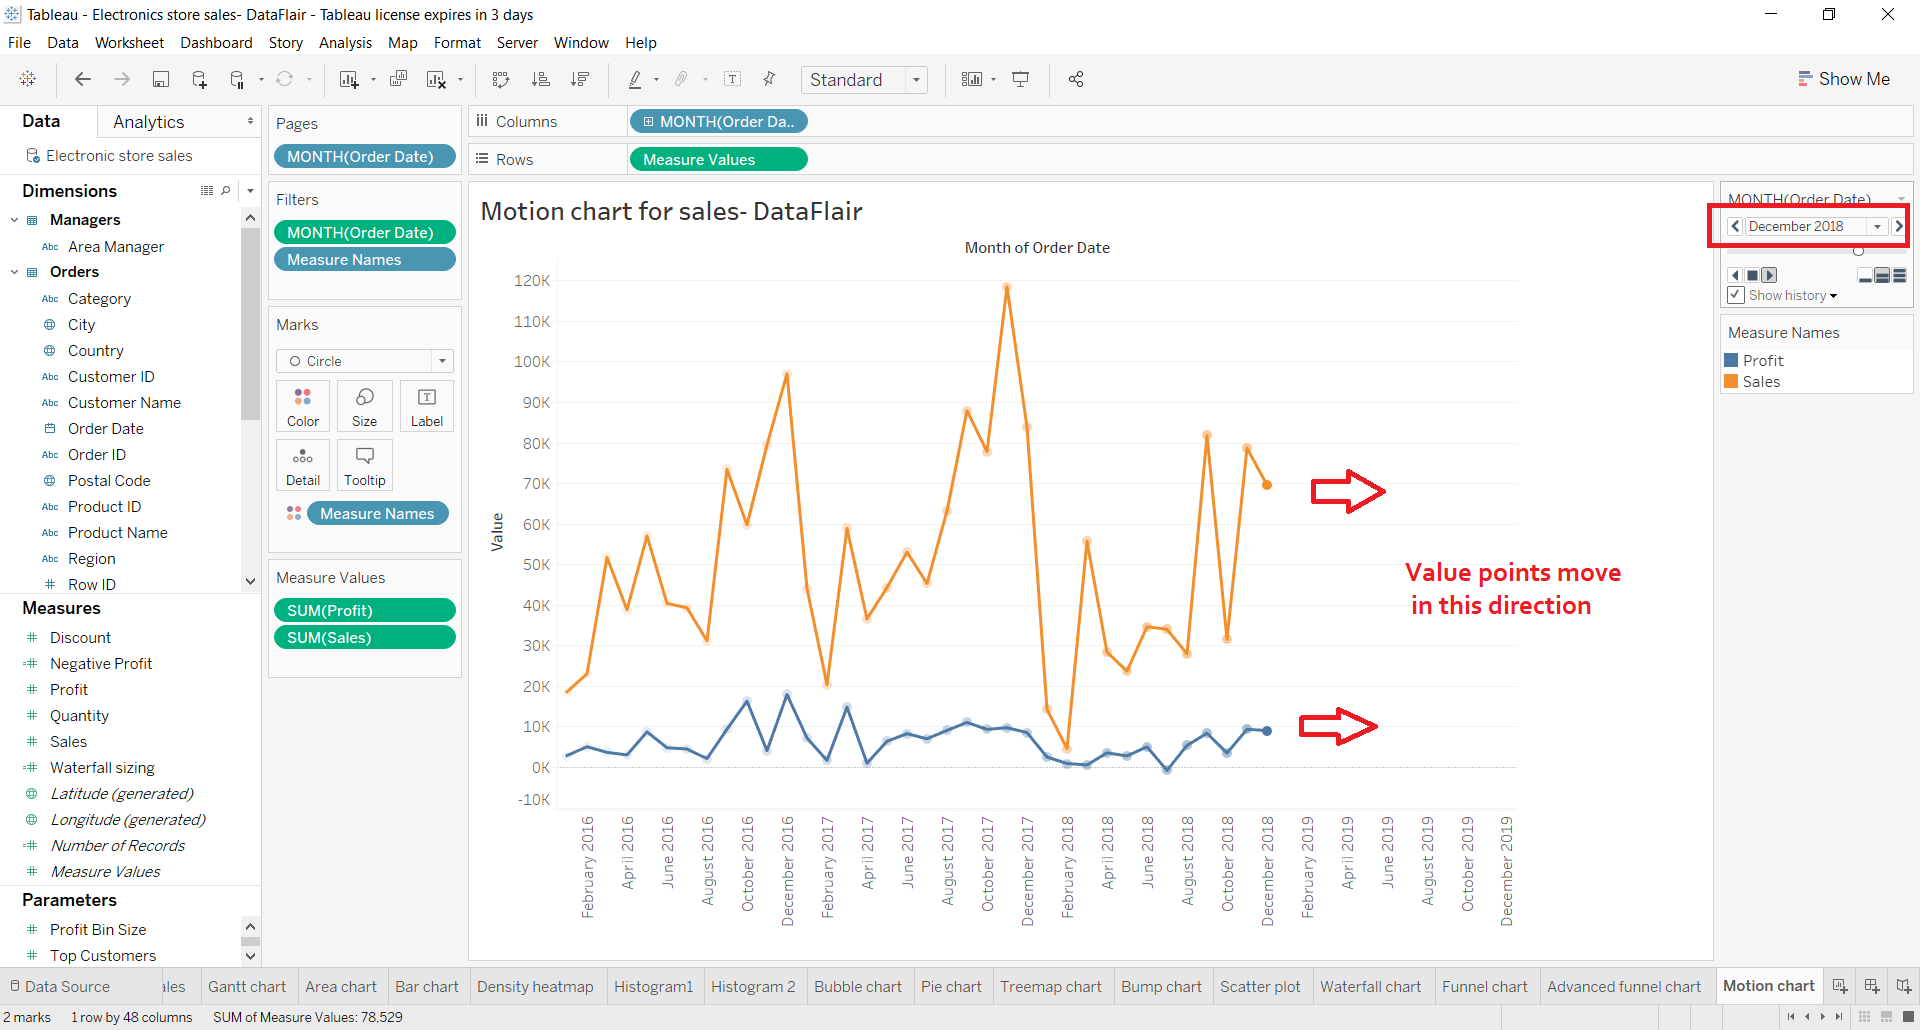Click the Duplicate sheet icon
Image resolution: width=1920 pixels, height=1030 pixels.
(399, 79)
